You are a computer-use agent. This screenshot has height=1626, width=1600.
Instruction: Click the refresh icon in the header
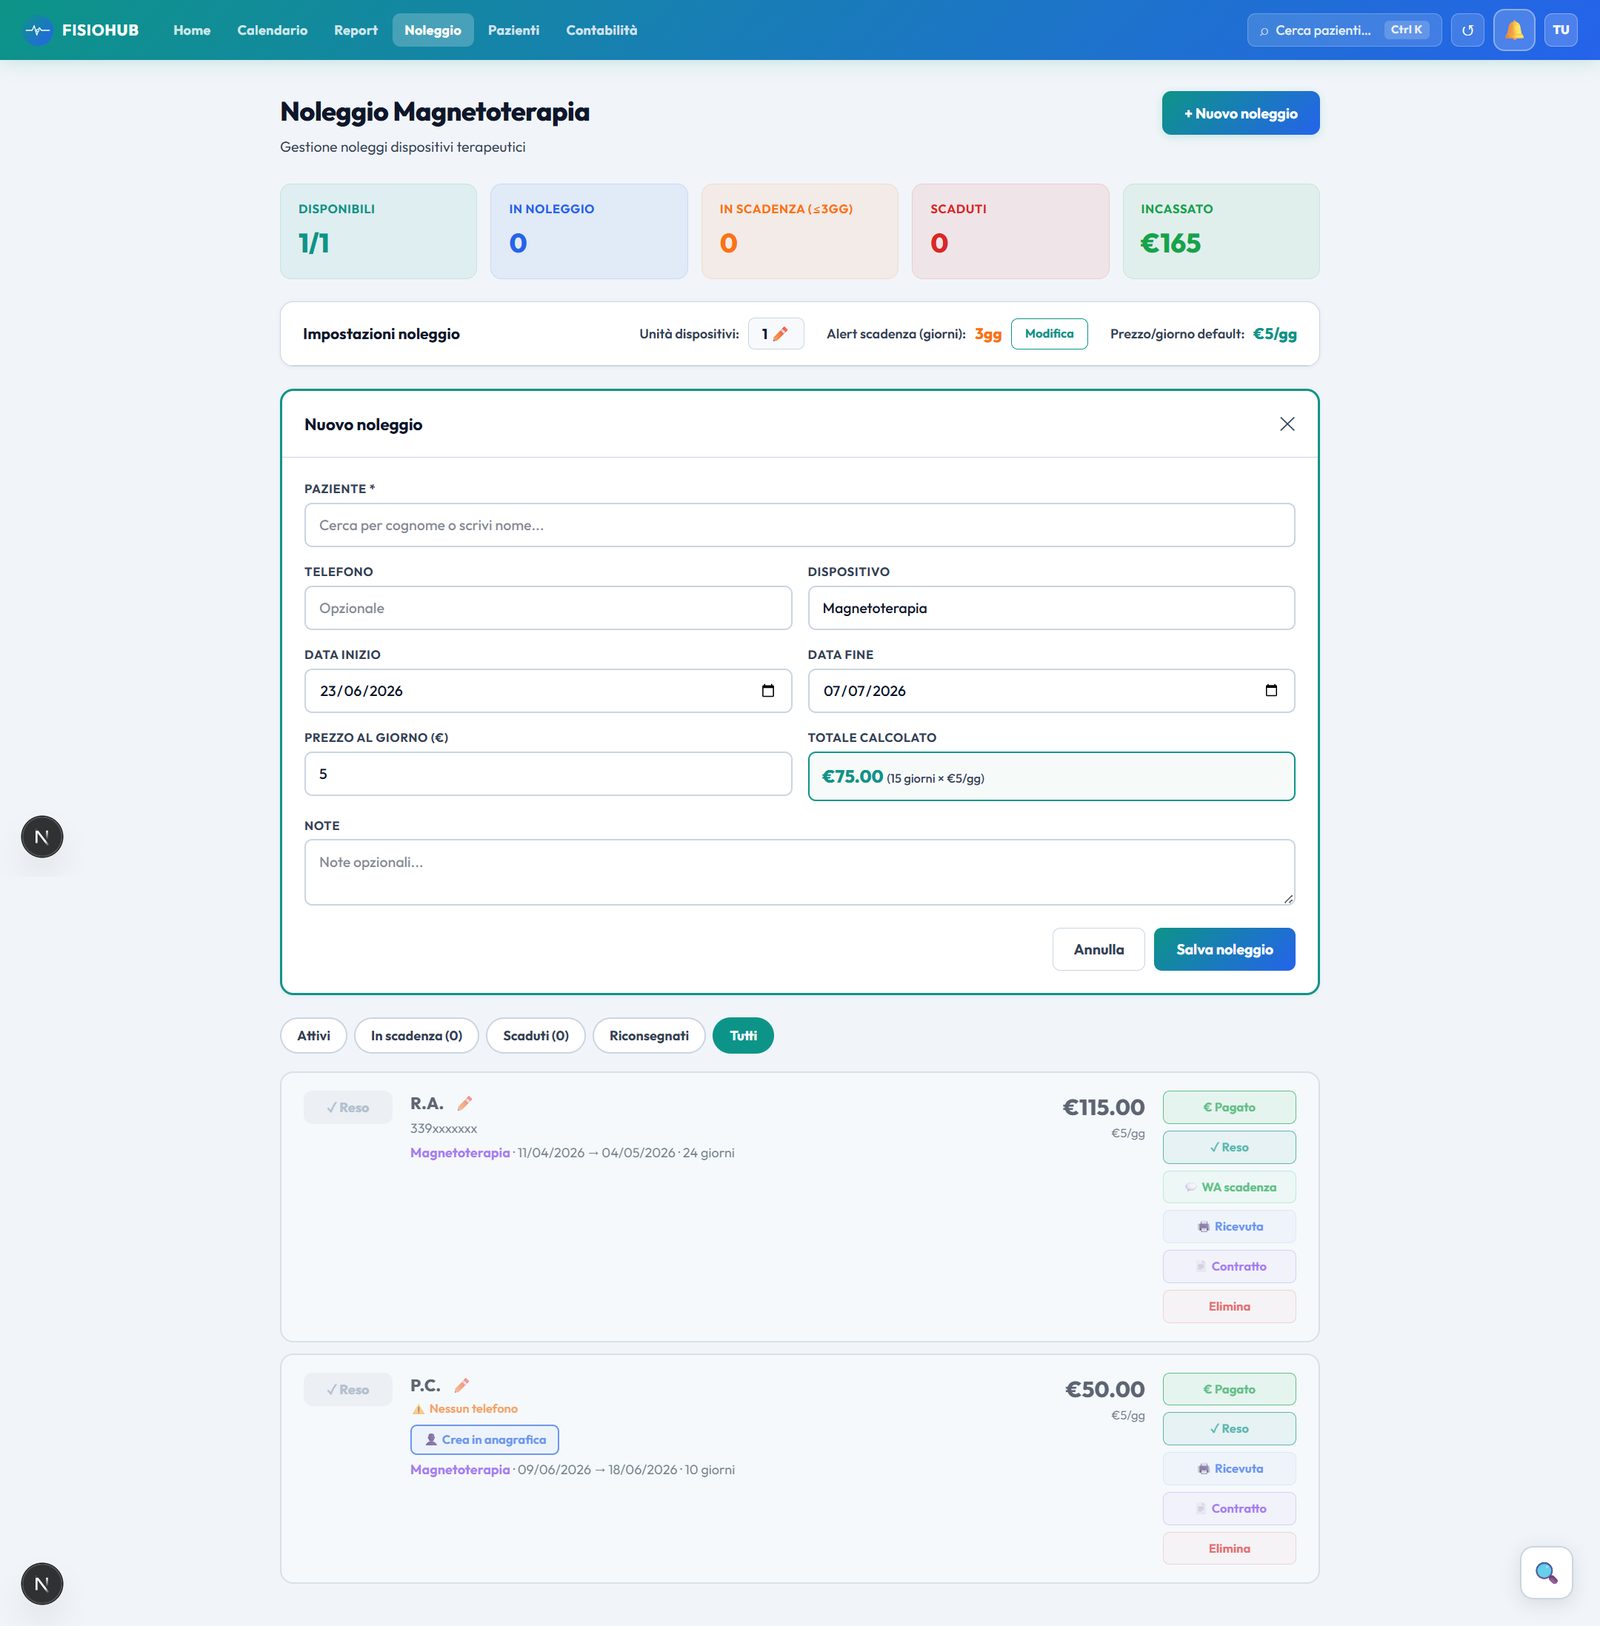1467,30
